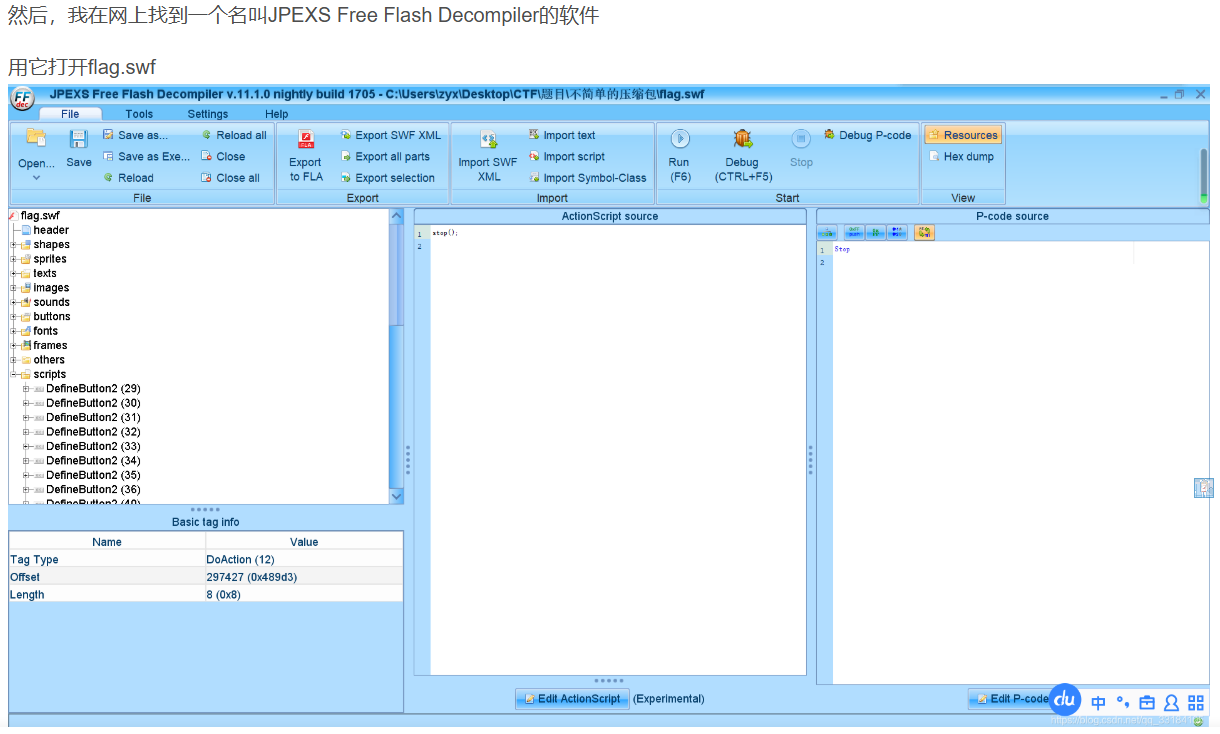Collapse the scripts folder
The width and height of the screenshot is (1220, 734).
(14, 374)
